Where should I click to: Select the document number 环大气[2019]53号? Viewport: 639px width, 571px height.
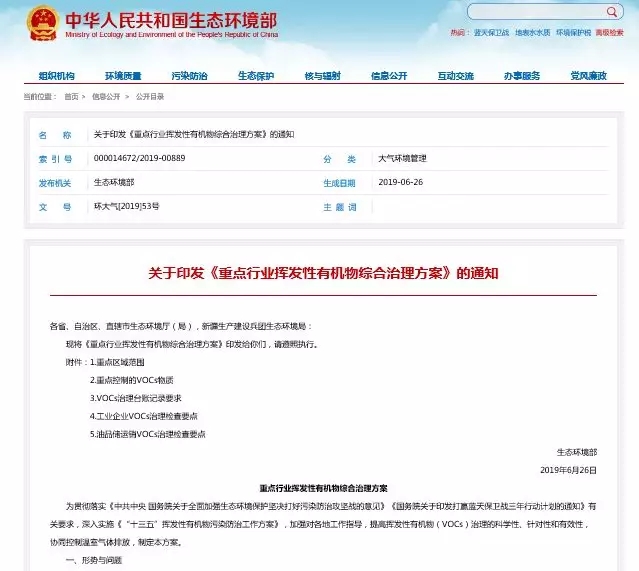pyautogui.click(x=126, y=206)
